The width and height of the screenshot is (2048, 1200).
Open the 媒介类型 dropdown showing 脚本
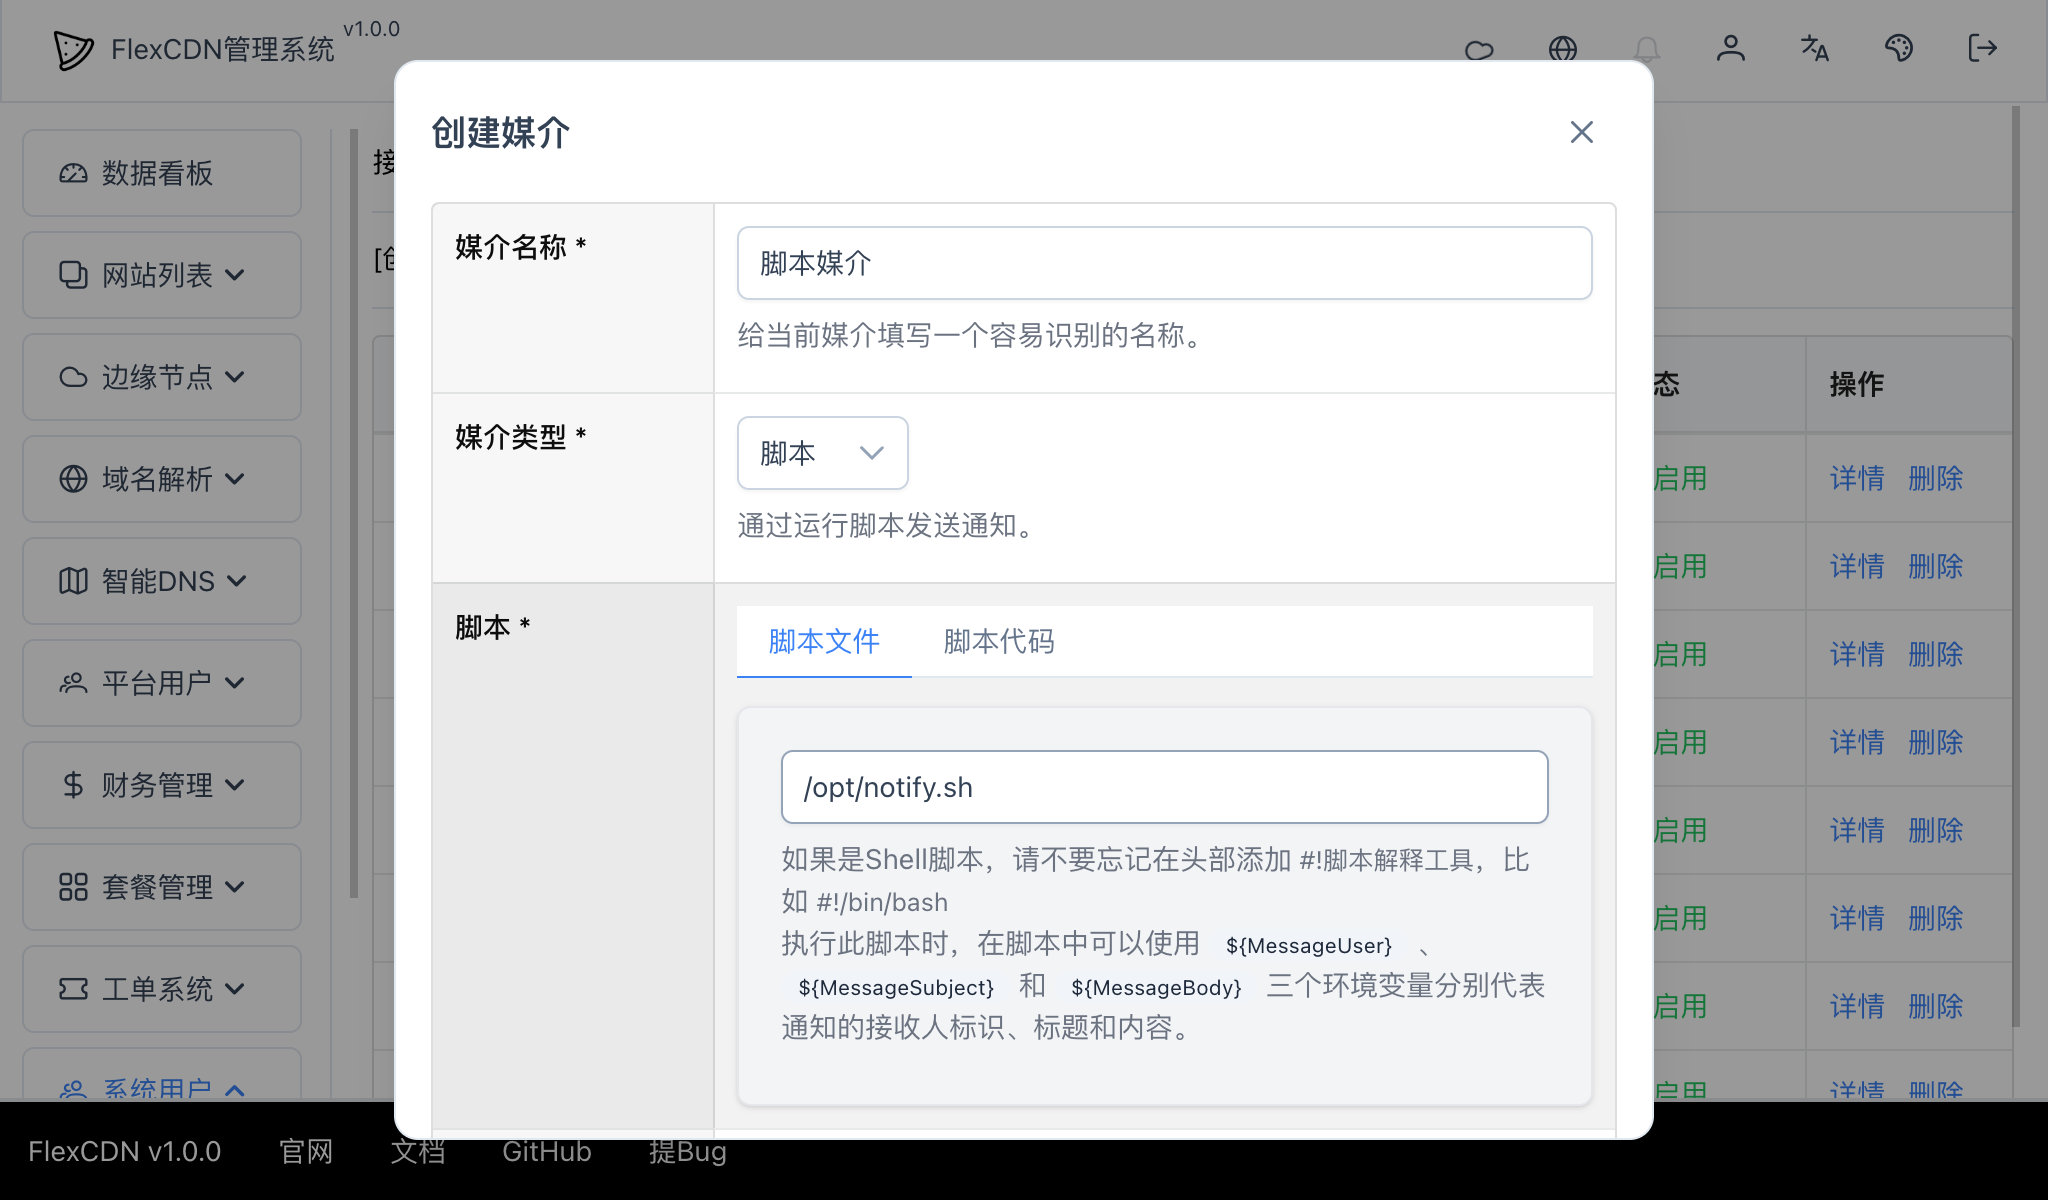coord(821,452)
